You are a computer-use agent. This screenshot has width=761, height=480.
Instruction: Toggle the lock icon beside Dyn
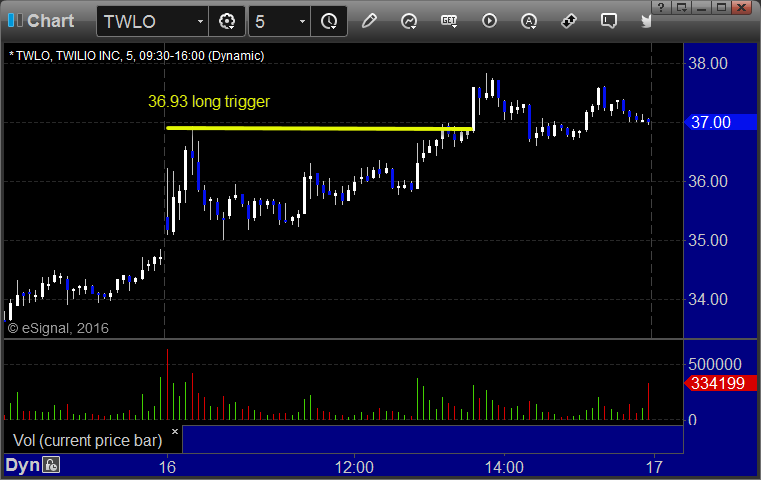coord(51,465)
